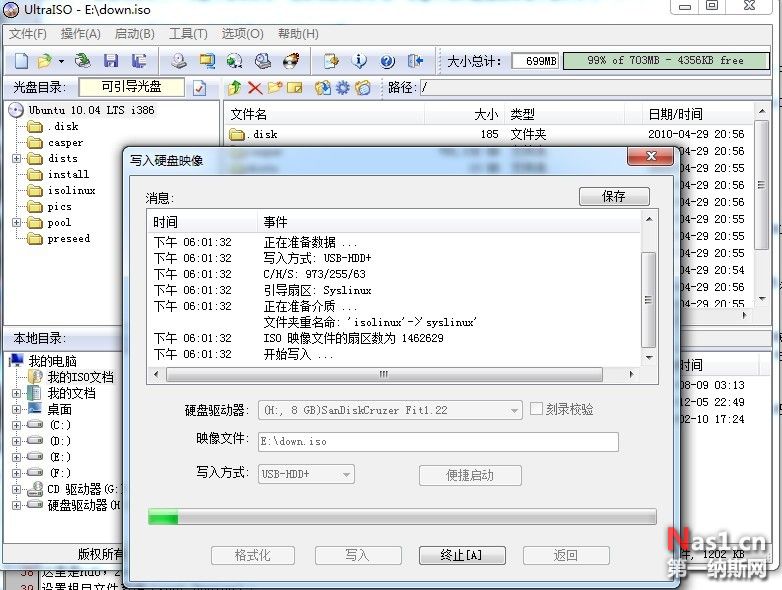Open the Help question-mark icon
The height and width of the screenshot is (590, 782).
point(388,61)
